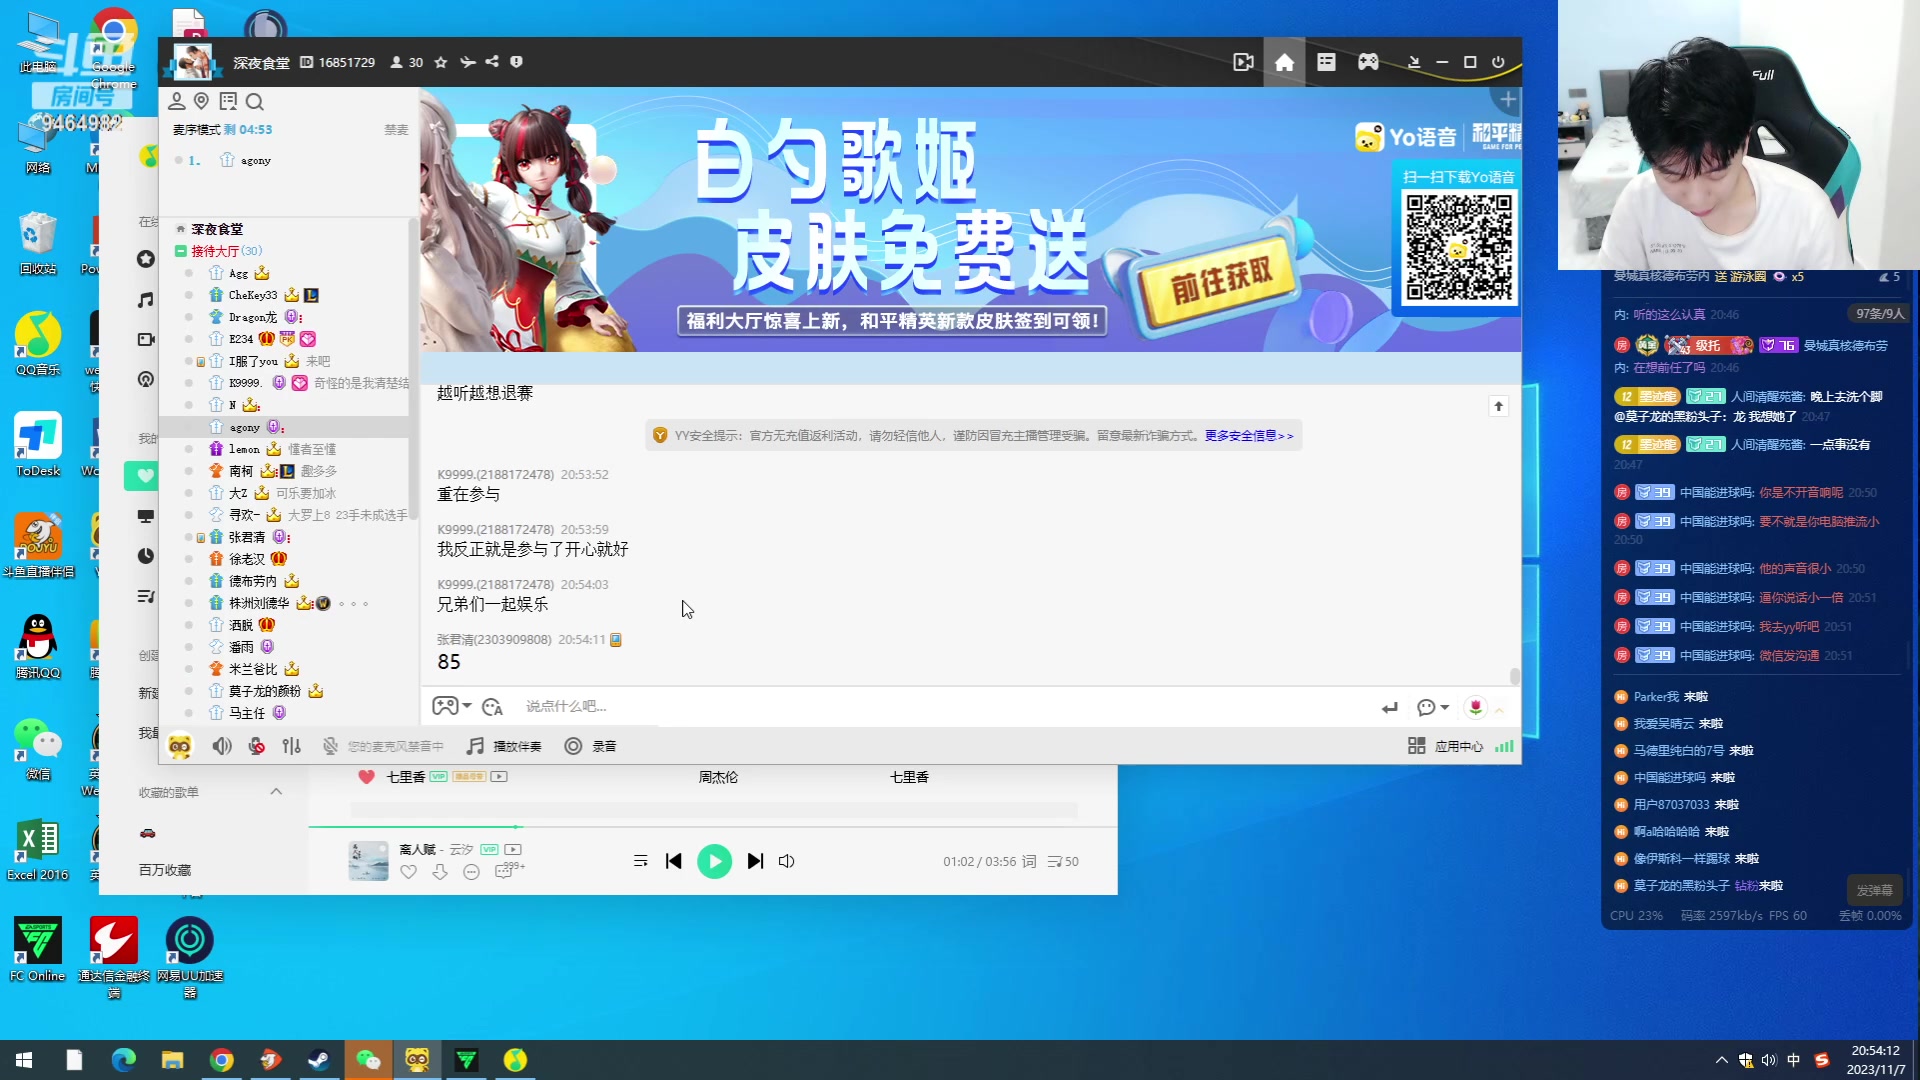Open the video playback icon in YY title bar
Screen dimensions: 1920x1080
pyautogui.click(x=1243, y=62)
